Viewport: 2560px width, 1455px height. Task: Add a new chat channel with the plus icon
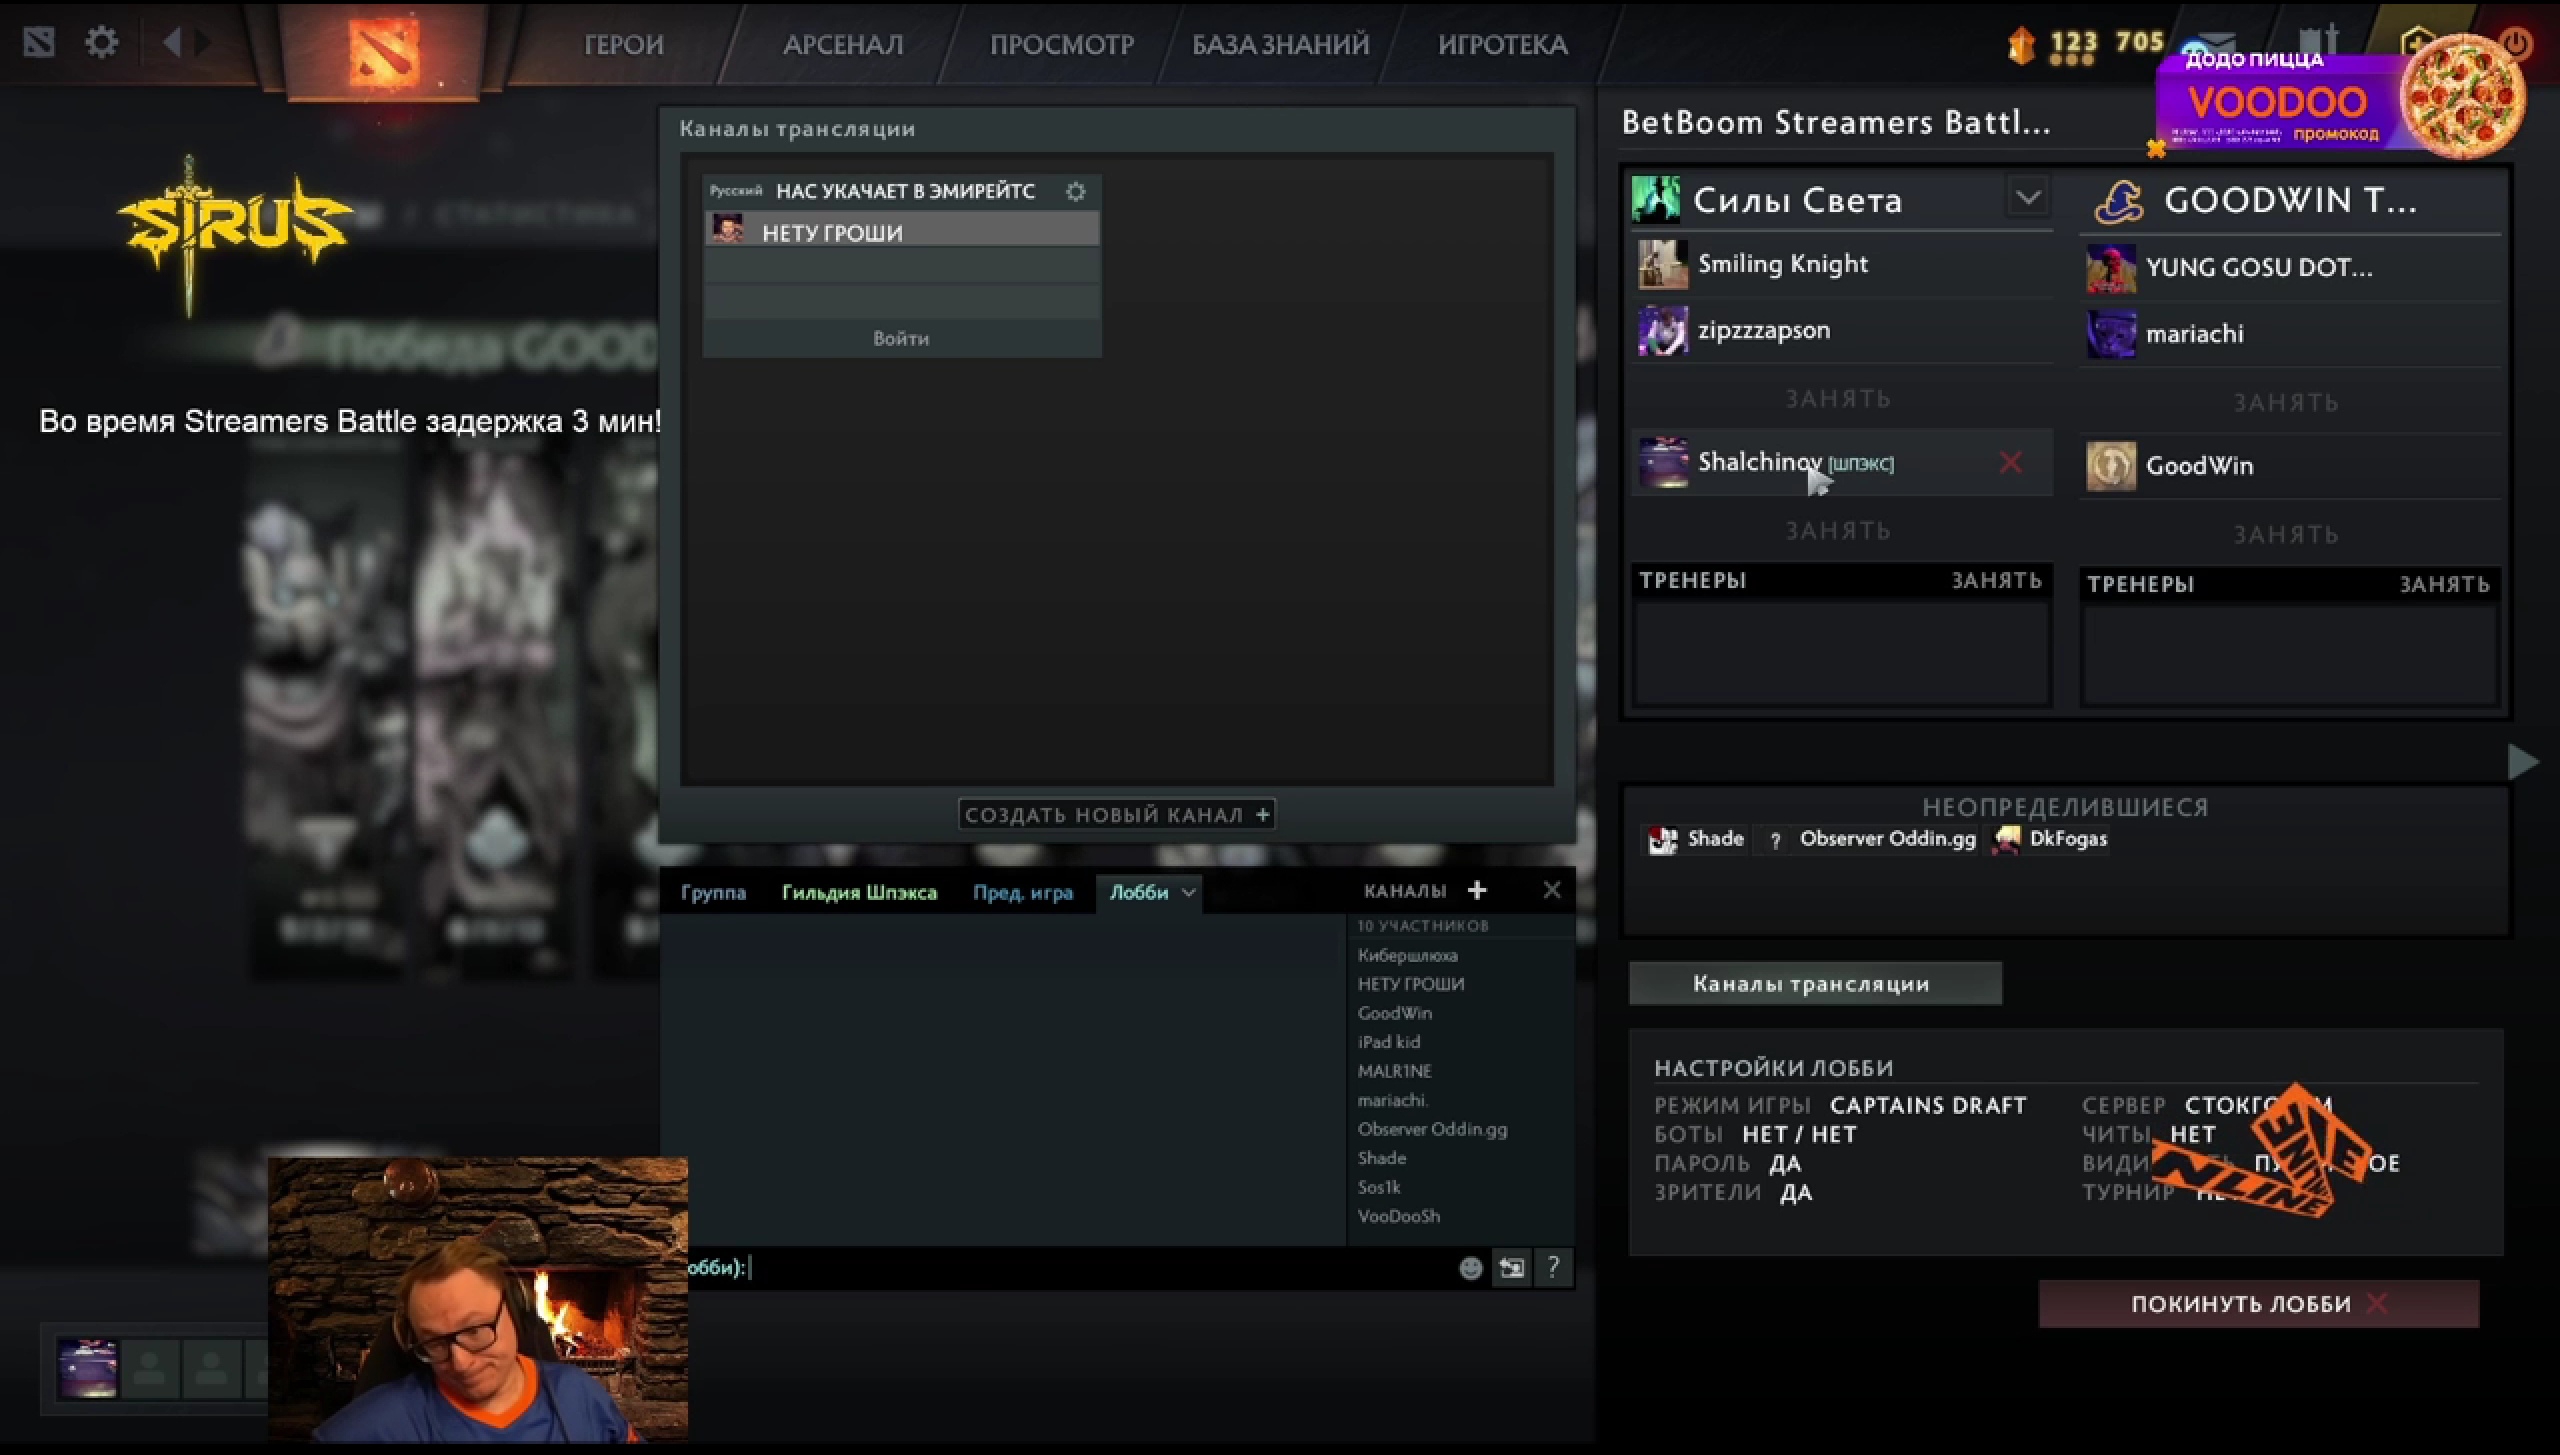(1477, 890)
